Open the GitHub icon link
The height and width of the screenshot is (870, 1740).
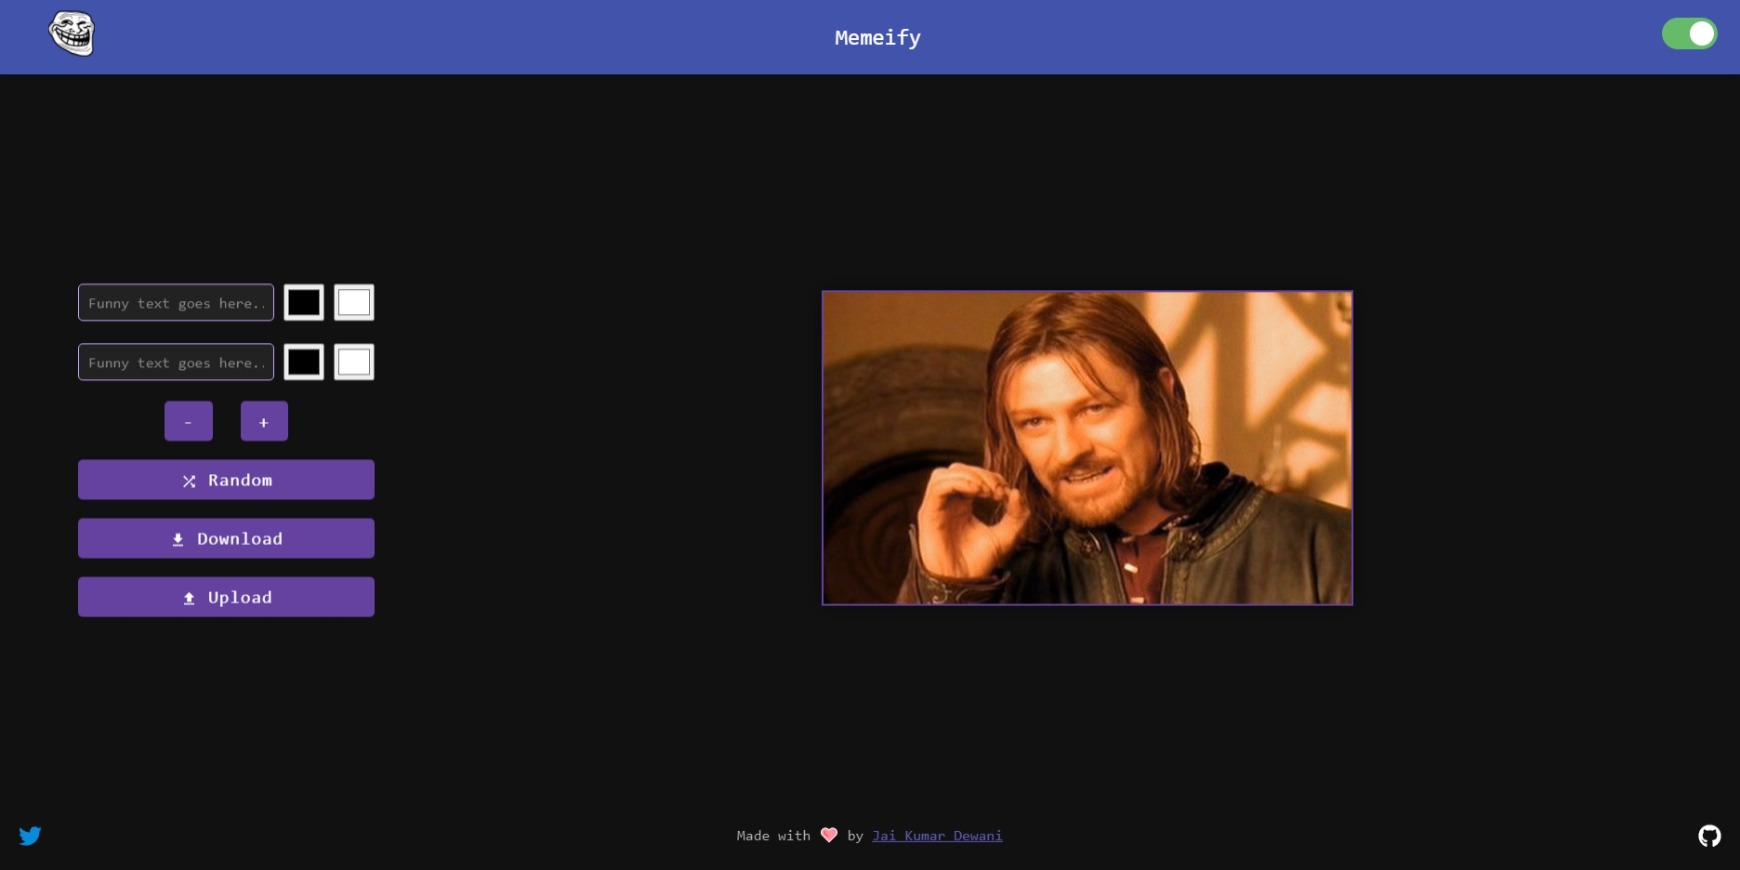(1710, 836)
